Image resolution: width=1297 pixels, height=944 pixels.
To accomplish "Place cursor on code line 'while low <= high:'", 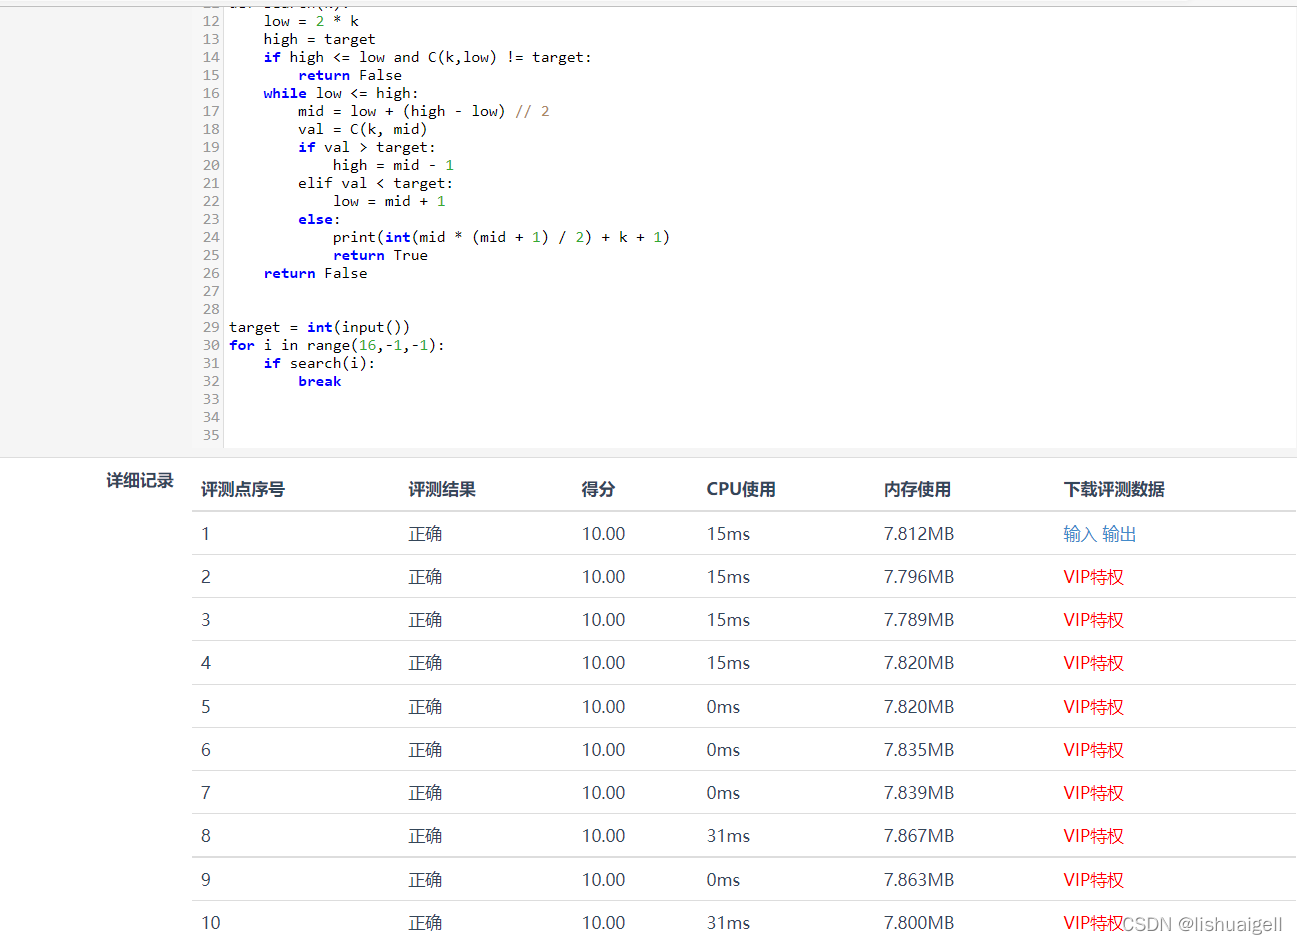I will tap(341, 93).
